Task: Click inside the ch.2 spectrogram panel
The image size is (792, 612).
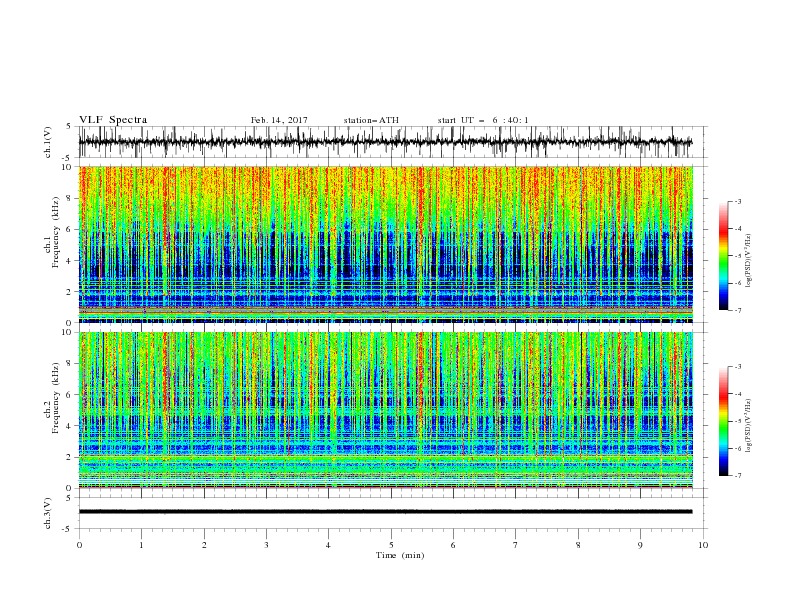Action: 385,410
